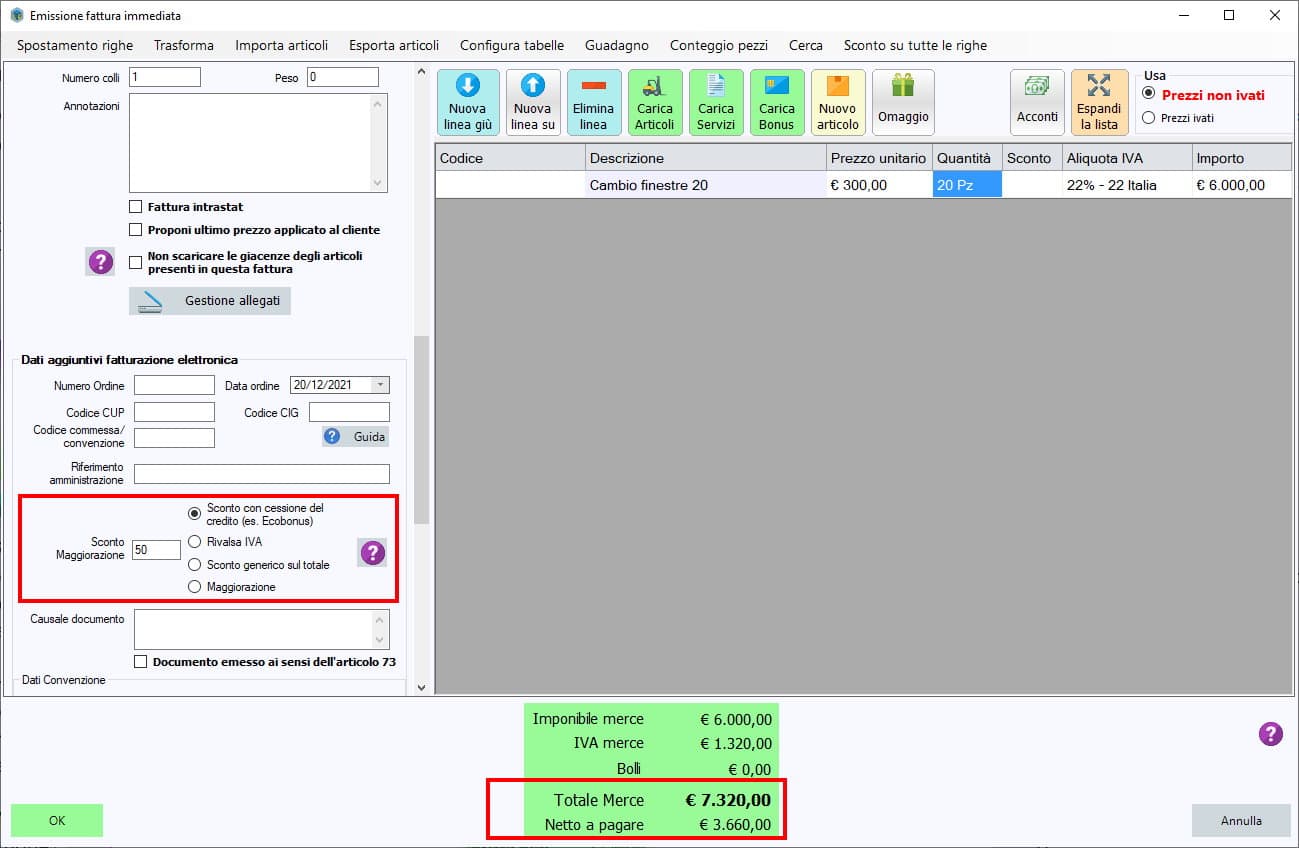Click the left panel scroll down arrow
Viewport: 1299px width, 848px height.
point(421,687)
